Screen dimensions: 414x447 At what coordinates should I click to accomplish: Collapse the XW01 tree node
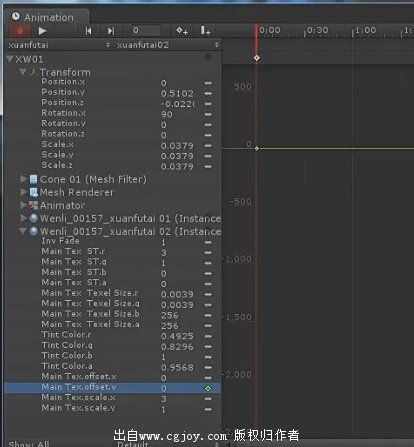[x=10, y=59]
